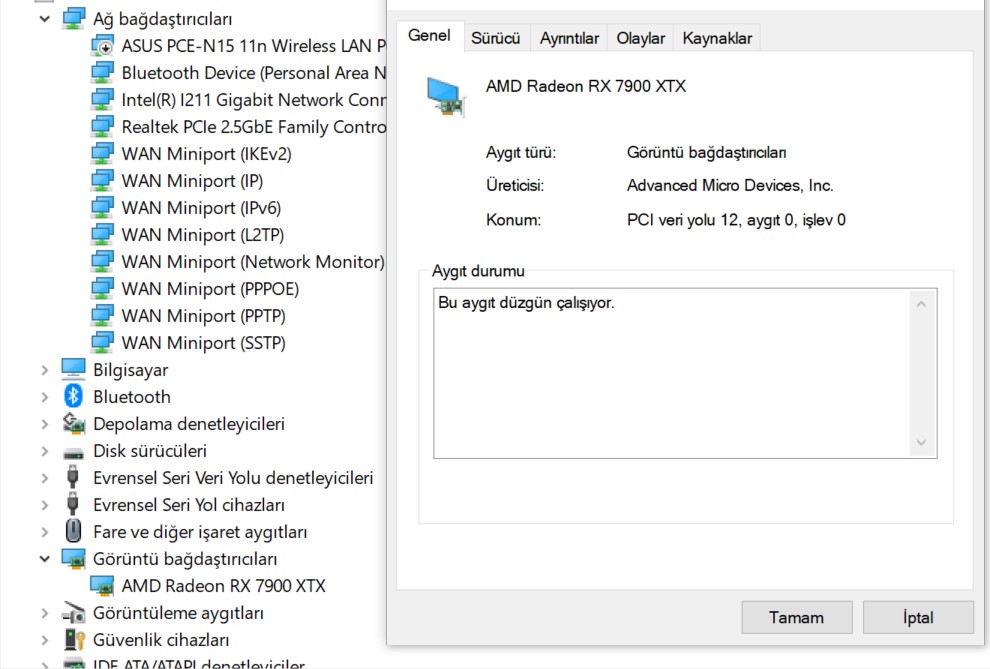Viewport: 990px width, 669px height.
Task: Click the Realtek PCIe 2.5GbE adapter icon
Action: [102, 127]
